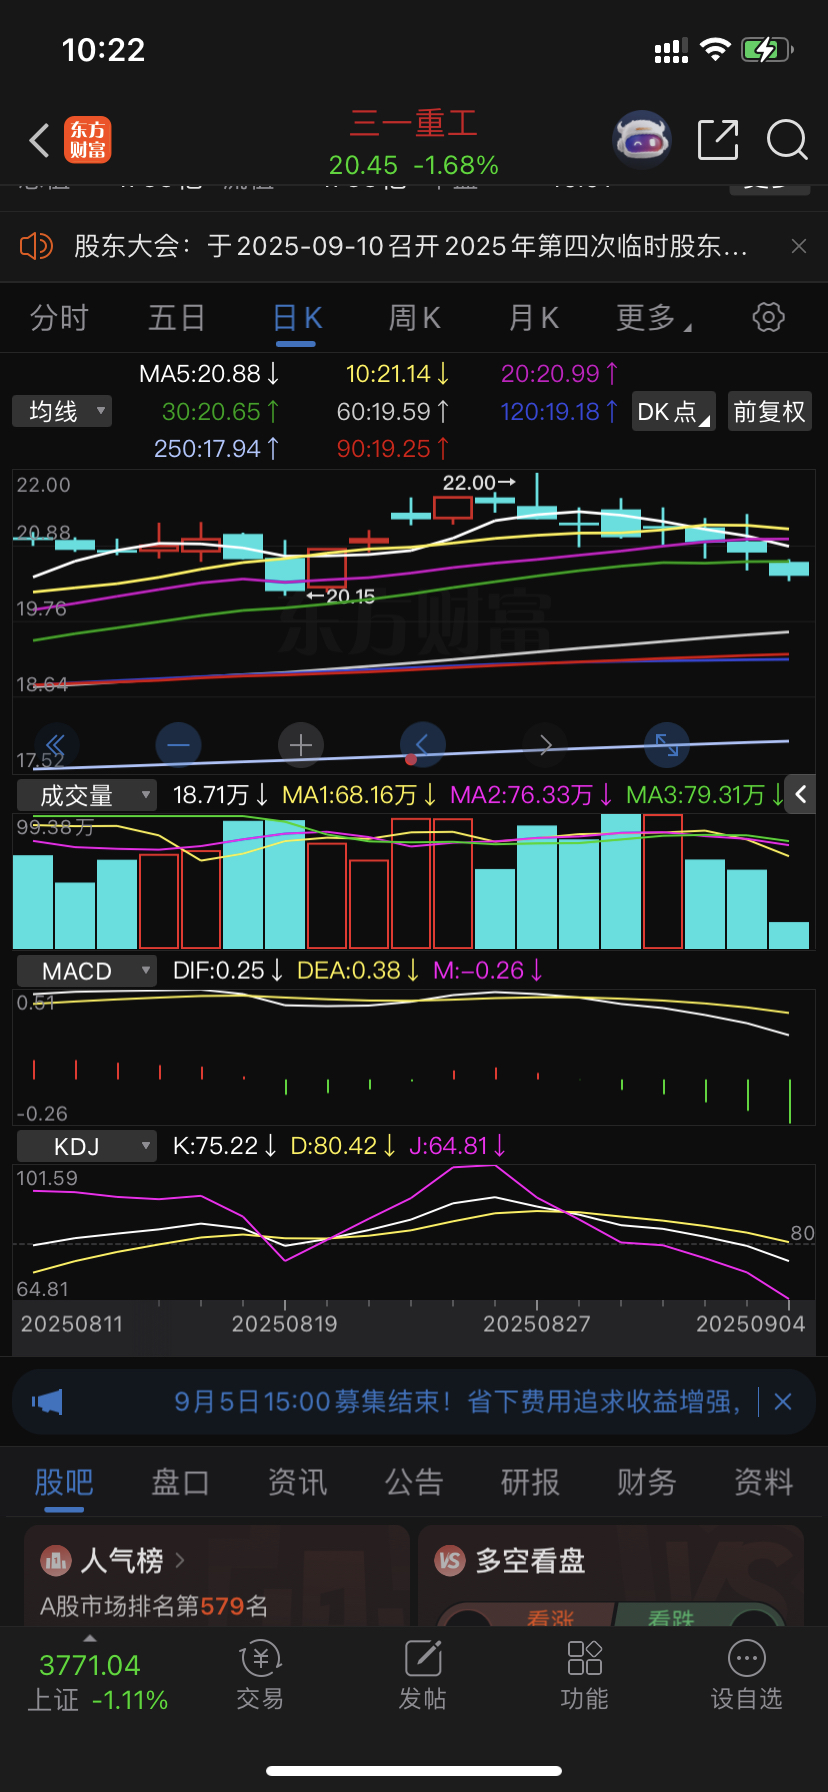The width and height of the screenshot is (828, 1792).
Task: Jump to earliest candles double-arrow
Action: click(56, 744)
